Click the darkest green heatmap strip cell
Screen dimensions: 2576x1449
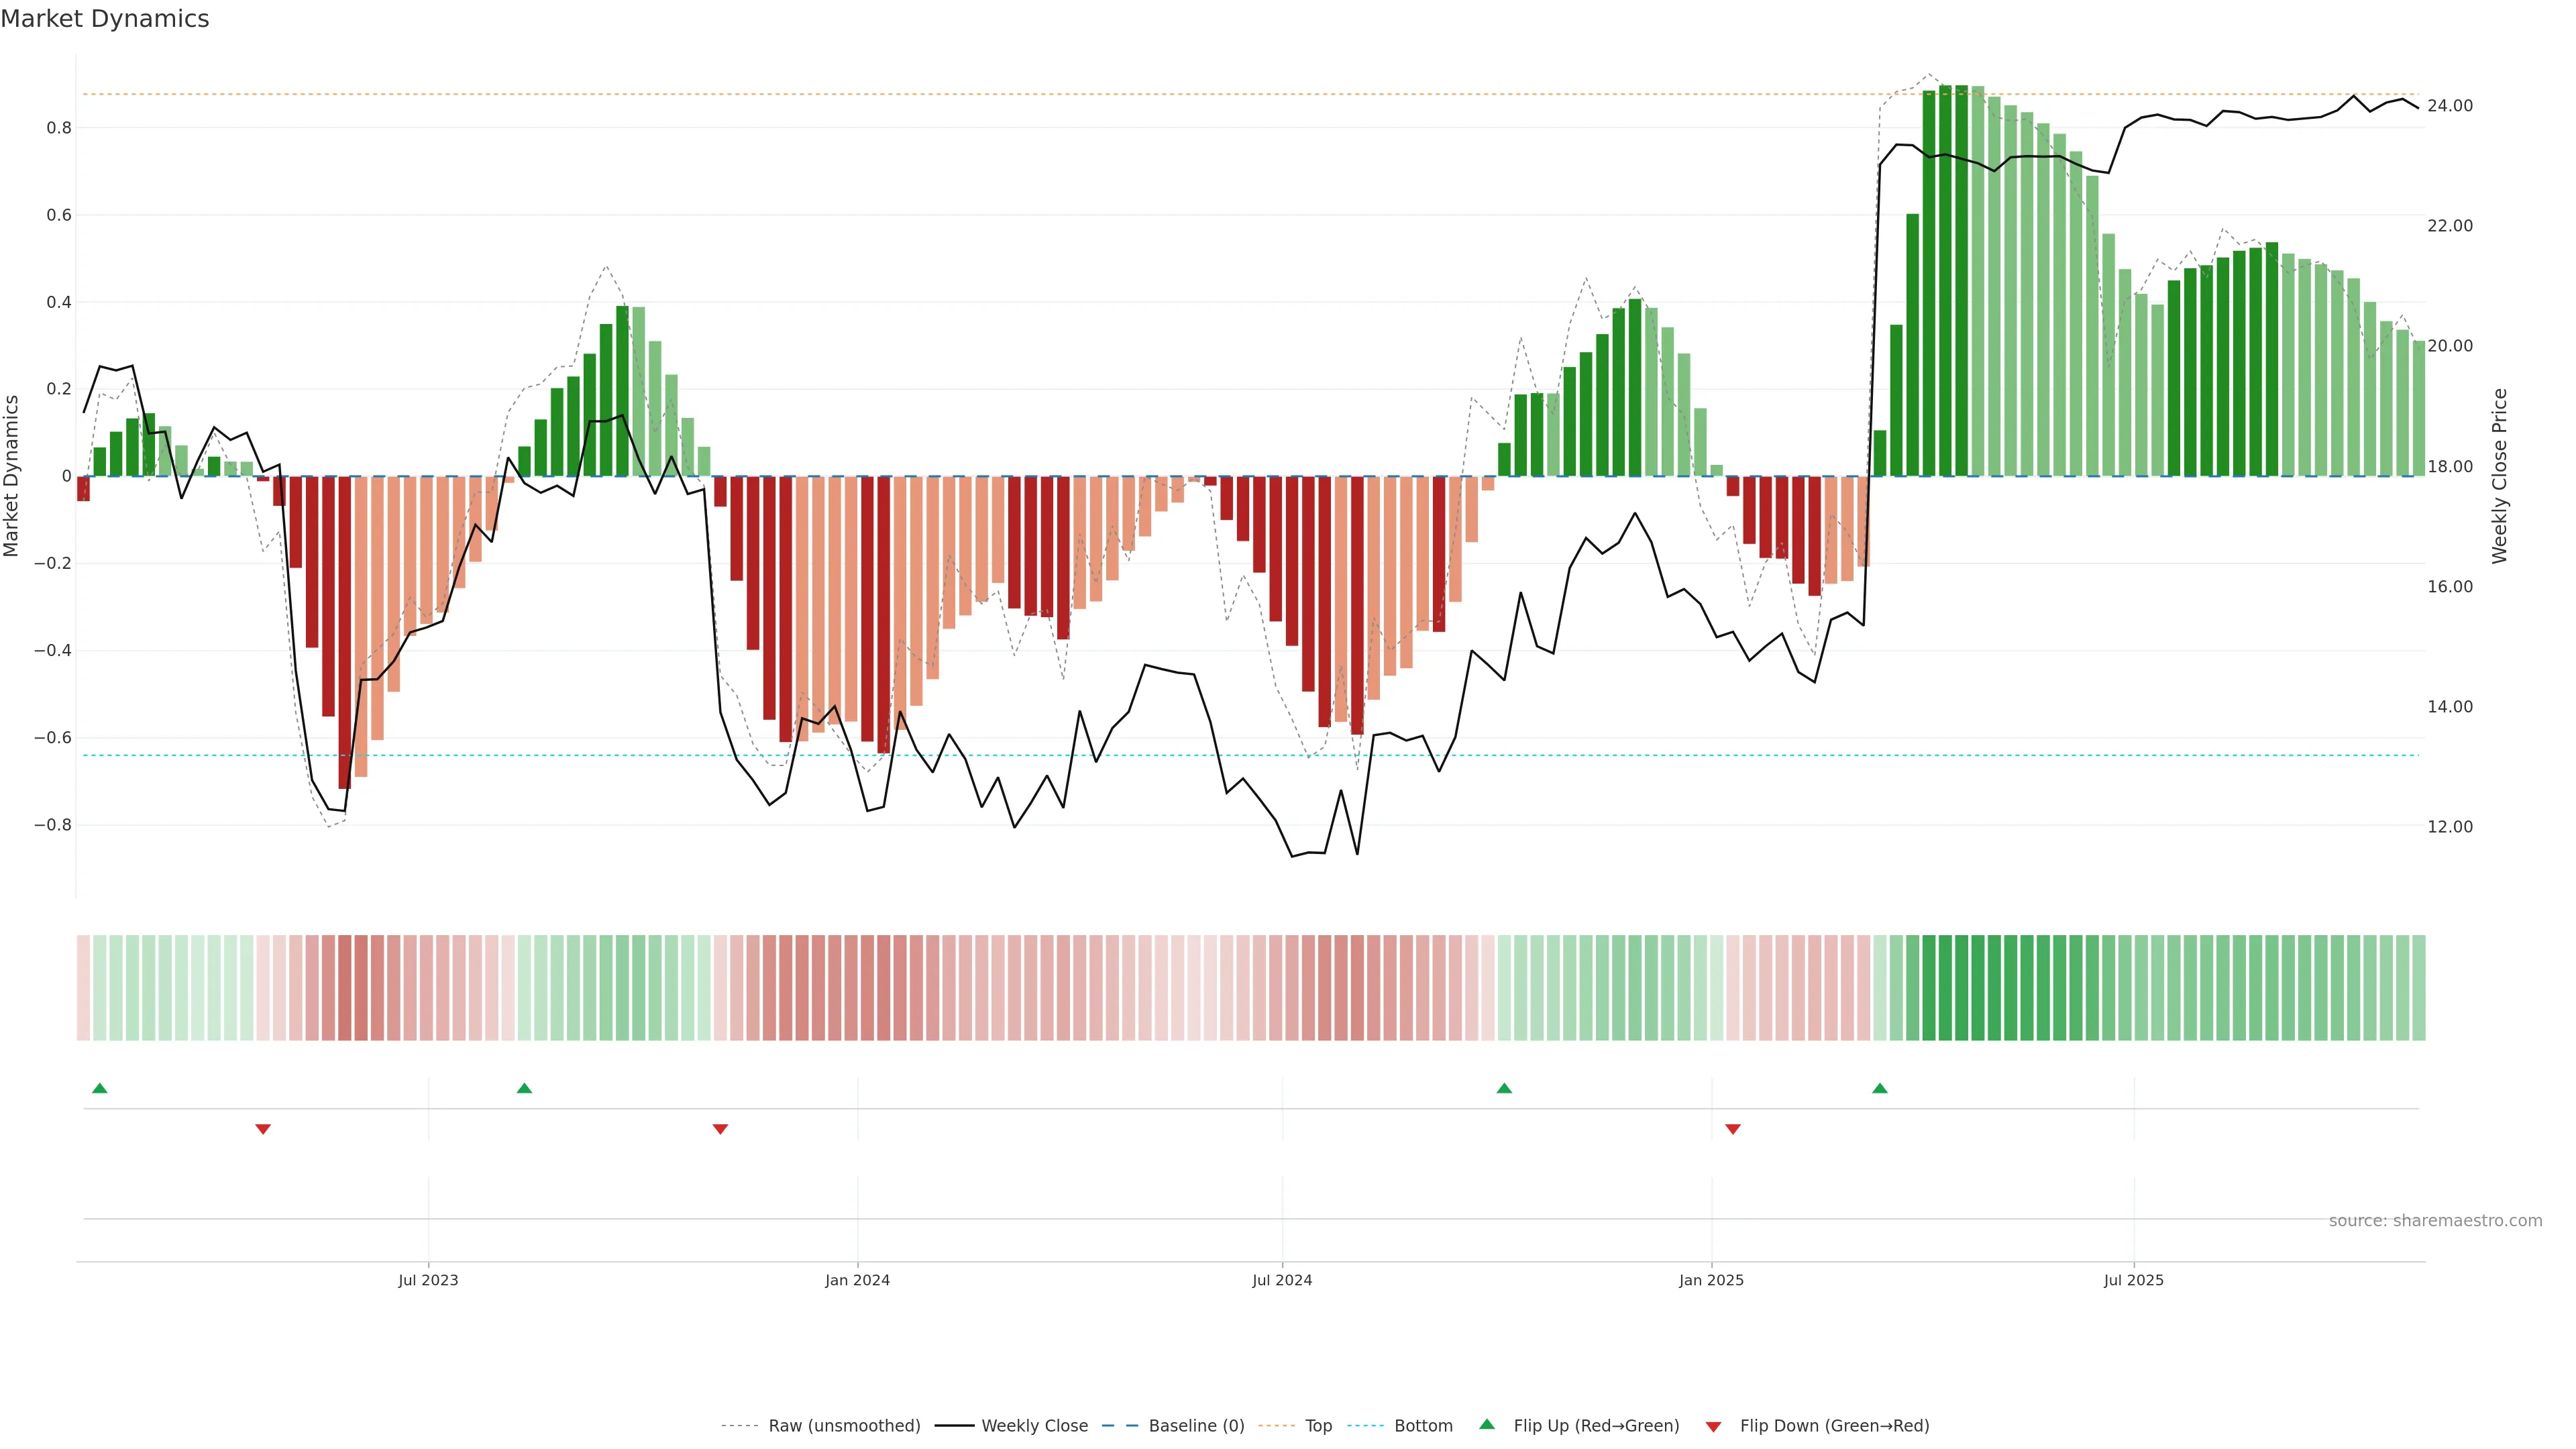(1962, 988)
